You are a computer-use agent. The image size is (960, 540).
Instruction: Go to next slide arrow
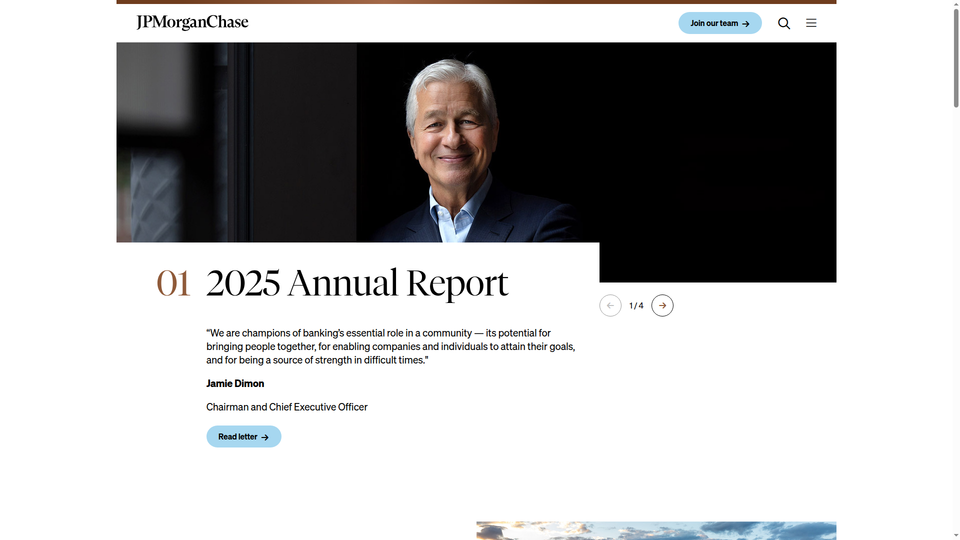(662, 306)
